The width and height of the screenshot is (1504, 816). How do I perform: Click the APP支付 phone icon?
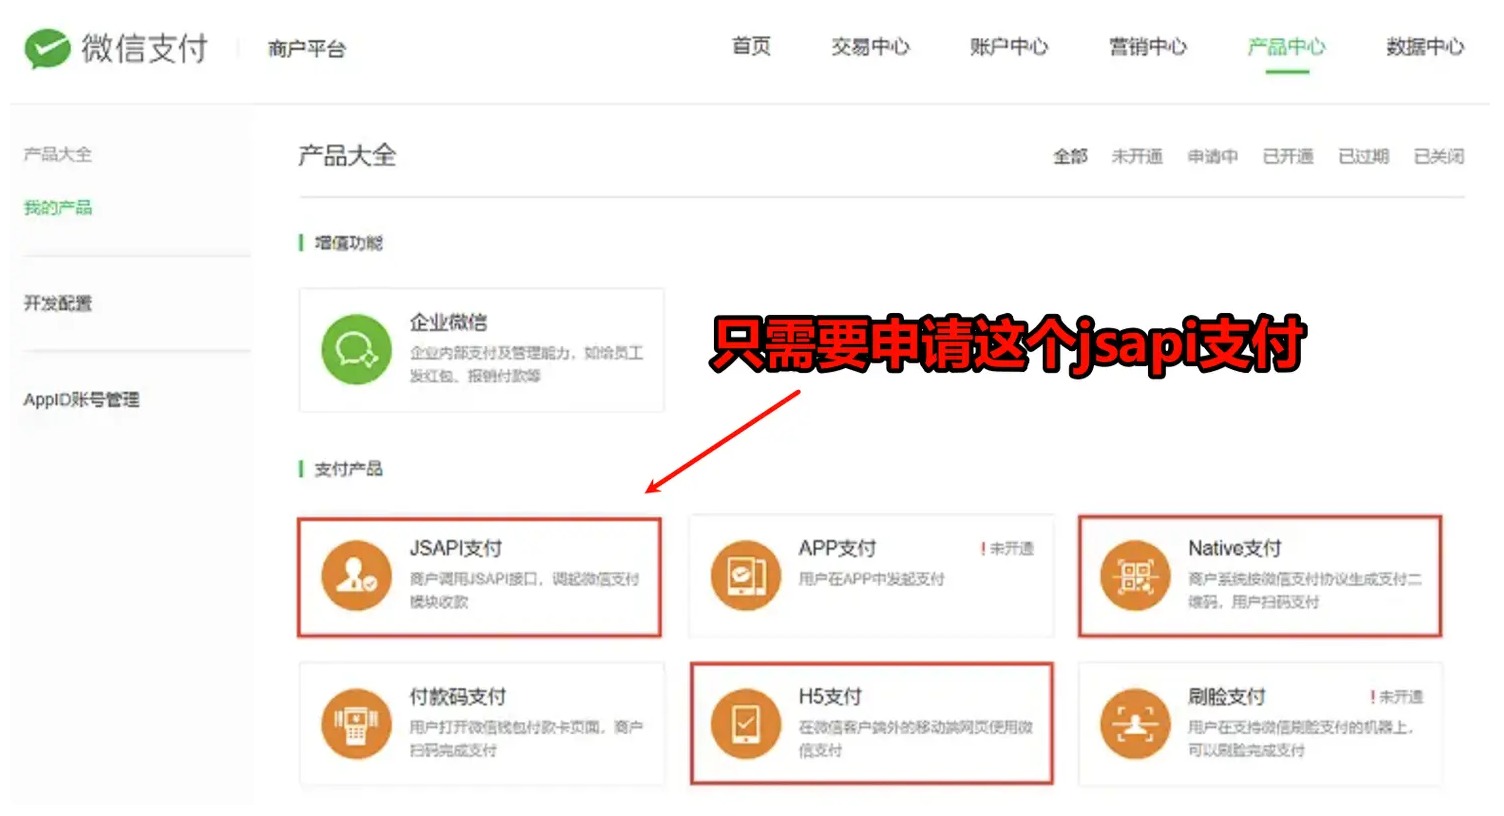744,576
